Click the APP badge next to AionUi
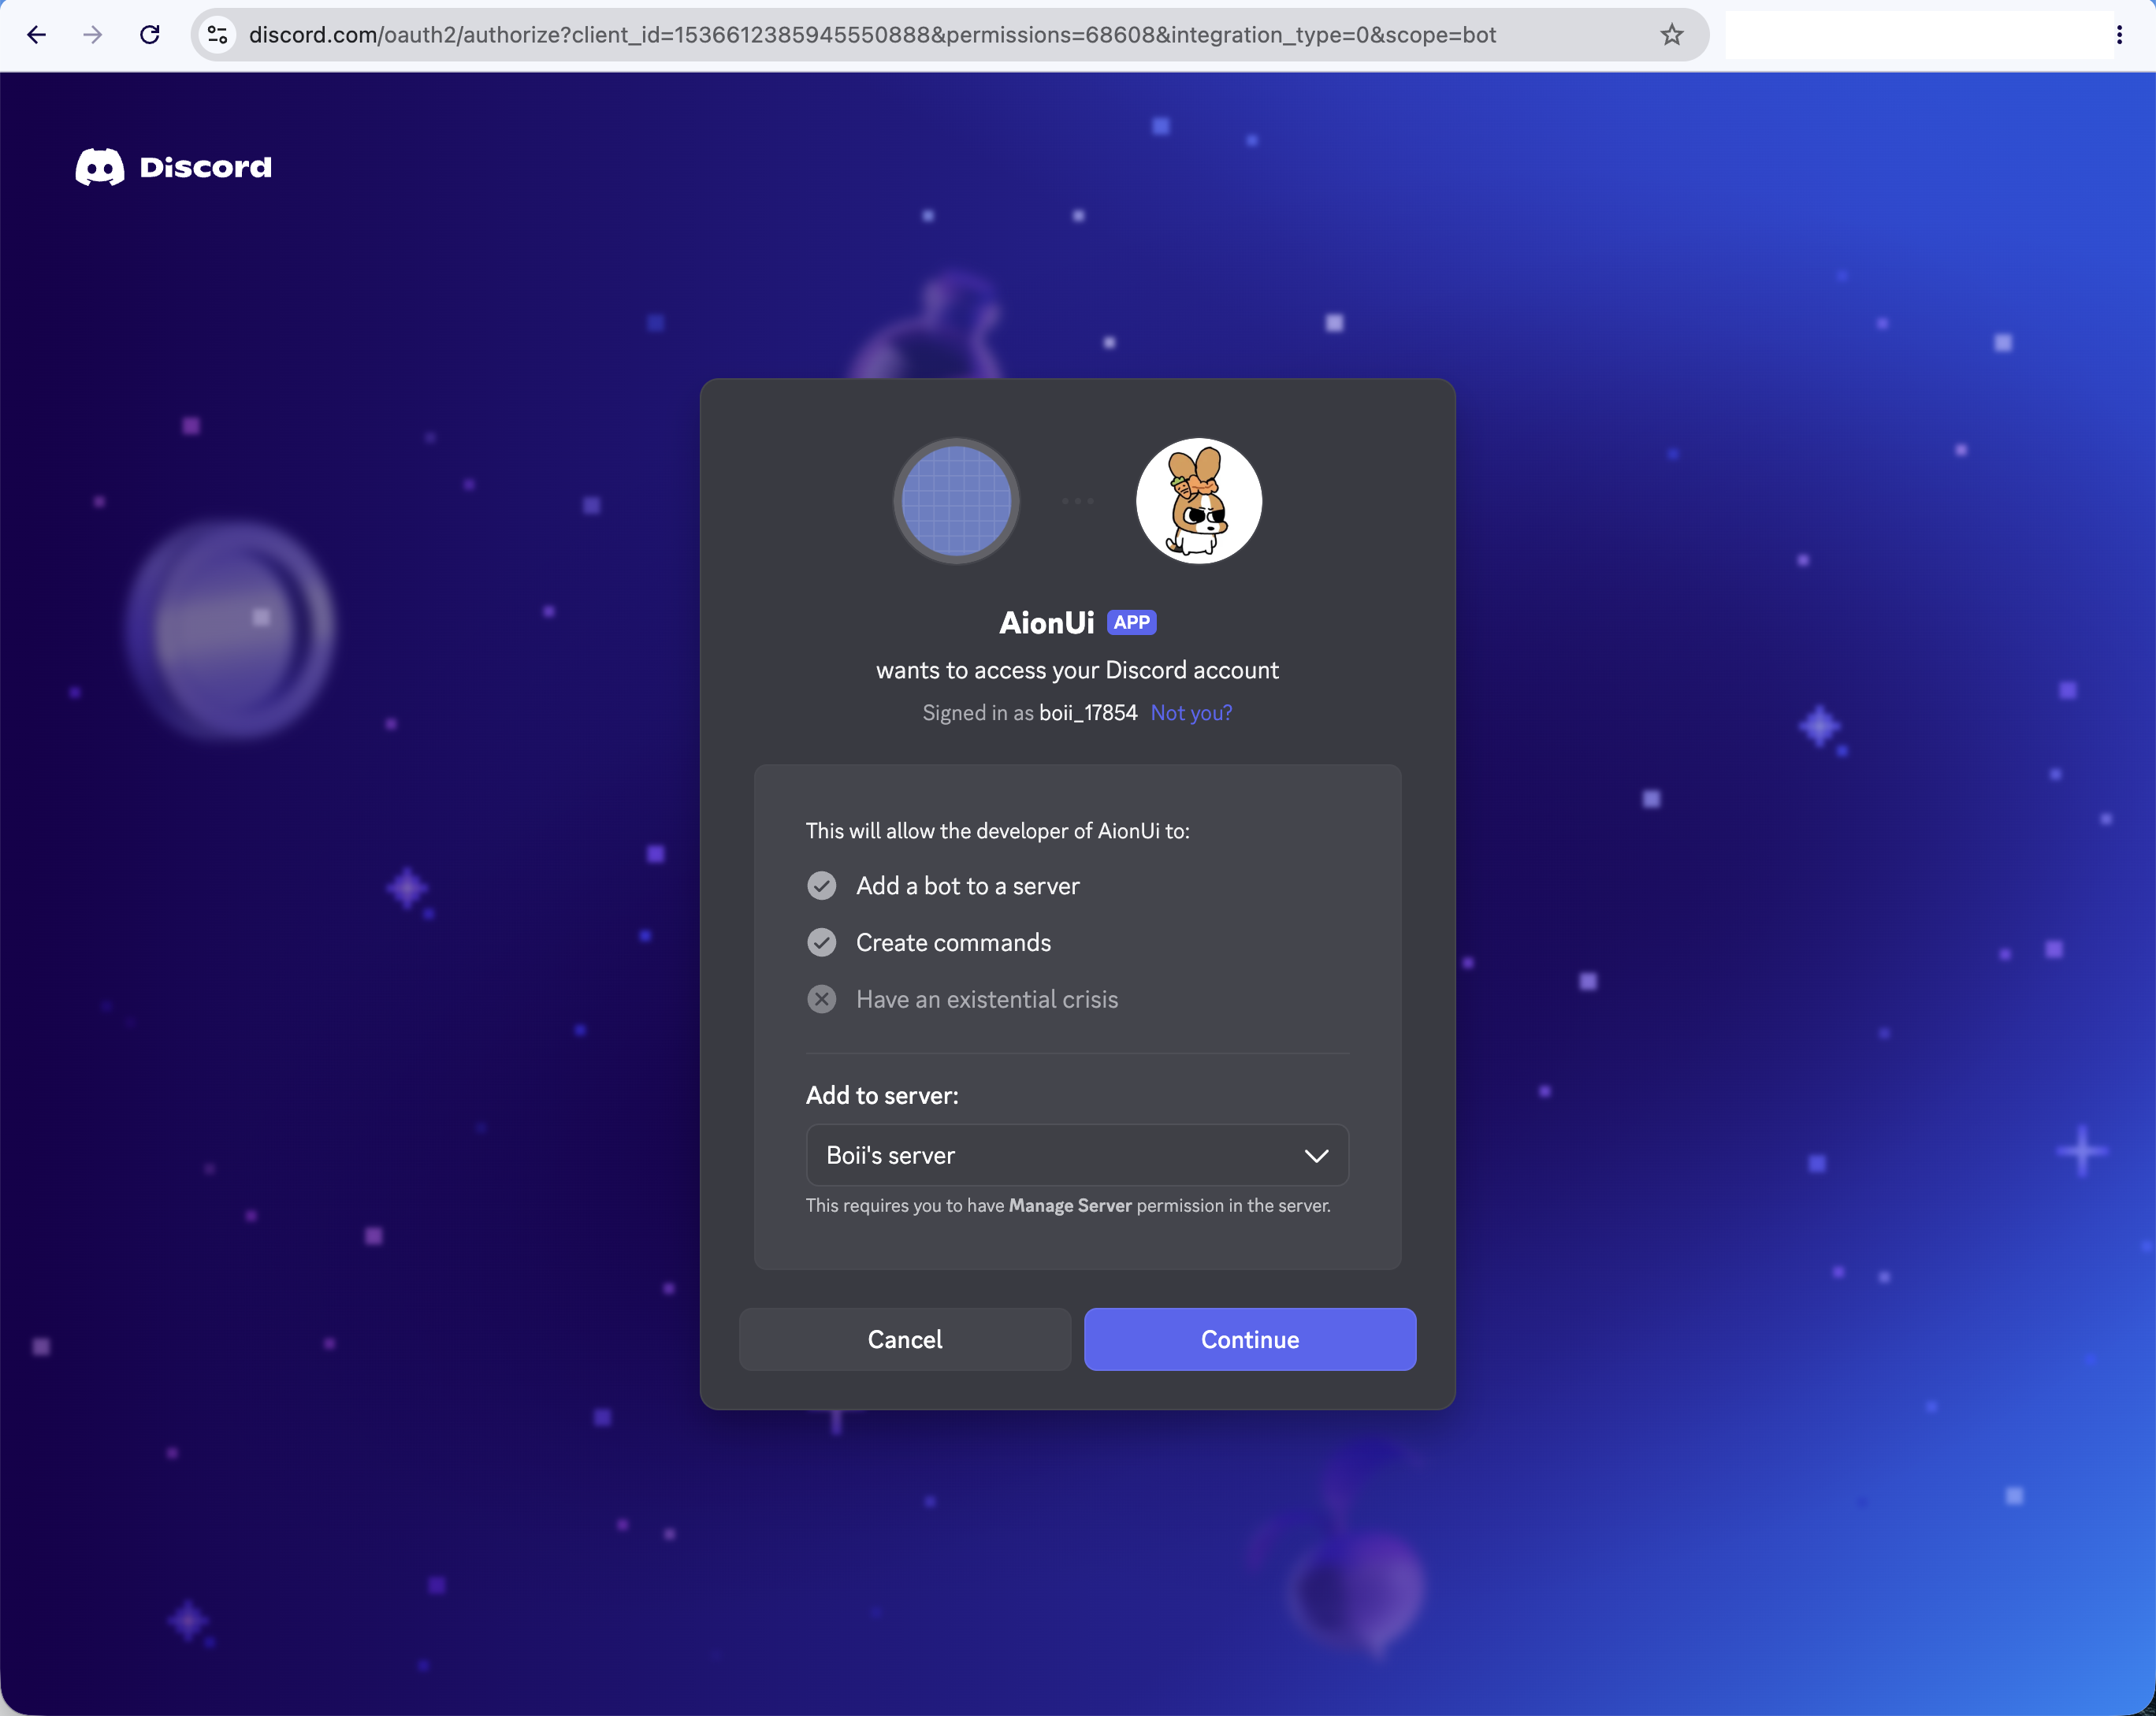This screenshot has width=2156, height=1716. click(1131, 622)
